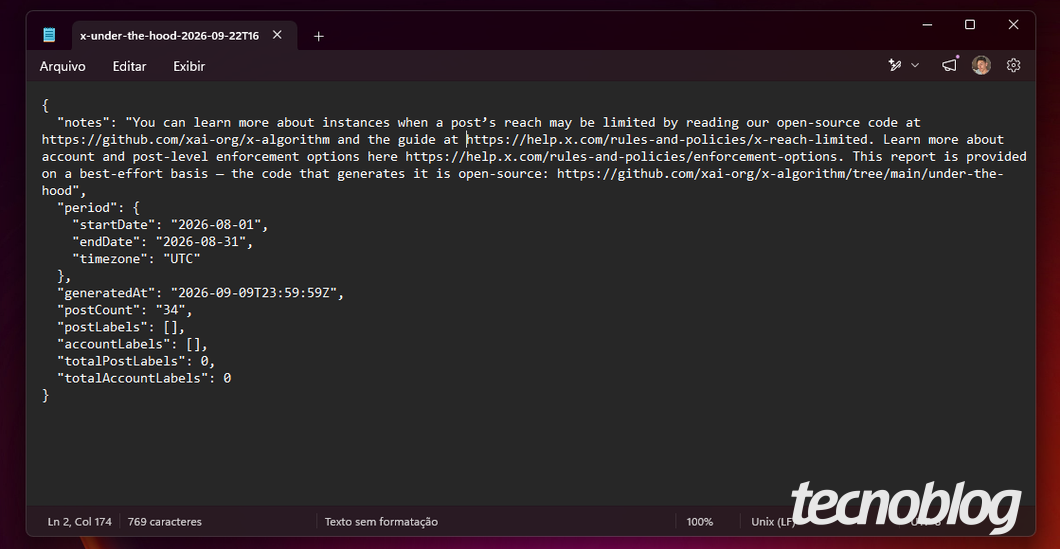
Task: Maximize the Notepad window
Action: [969, 25]
